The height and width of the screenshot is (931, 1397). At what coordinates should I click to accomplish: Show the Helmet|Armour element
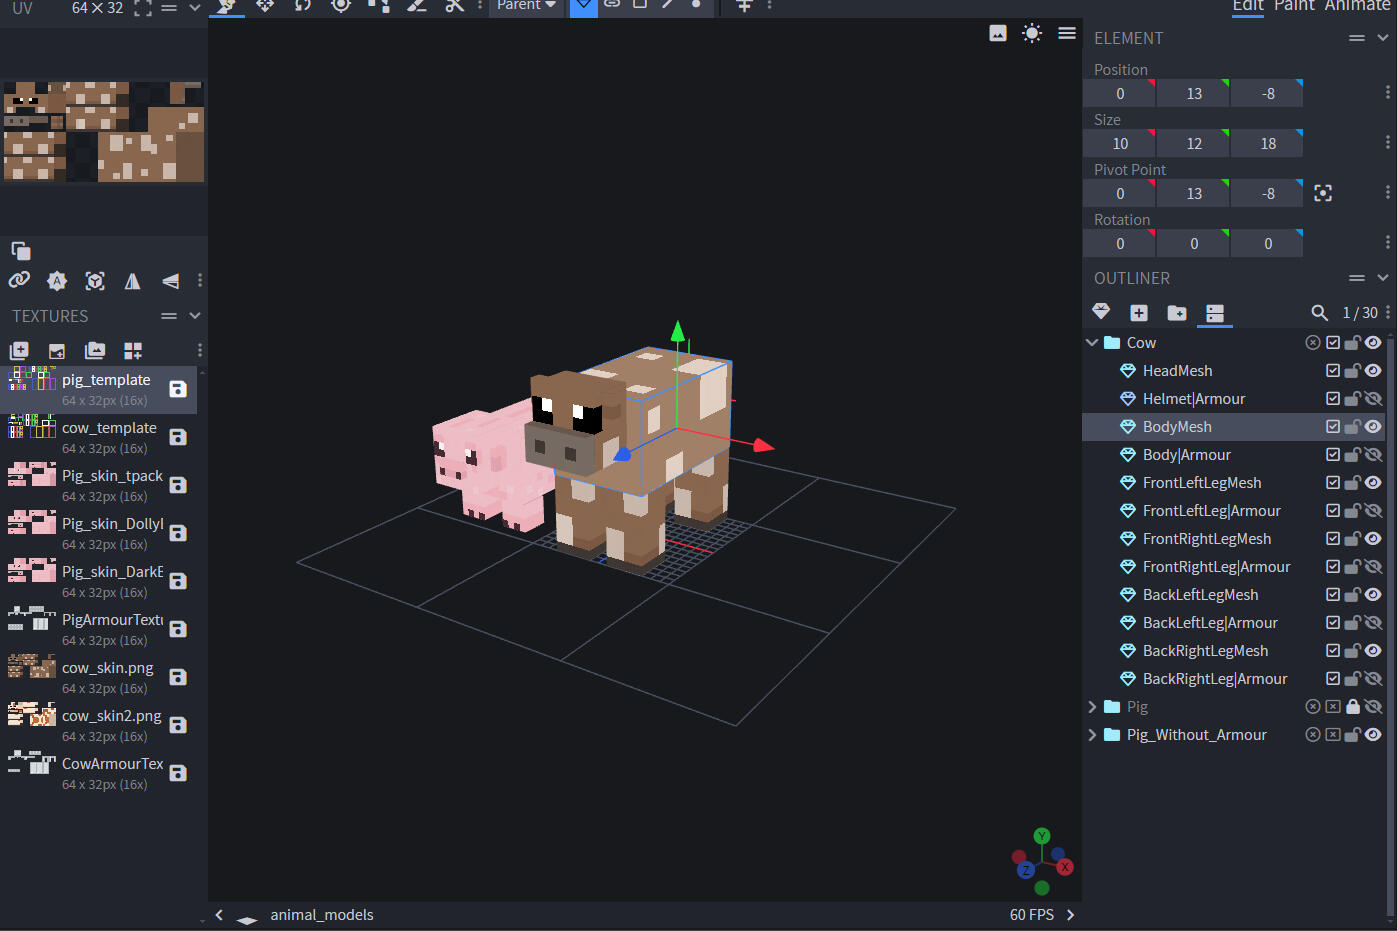tap(1373, 399)
